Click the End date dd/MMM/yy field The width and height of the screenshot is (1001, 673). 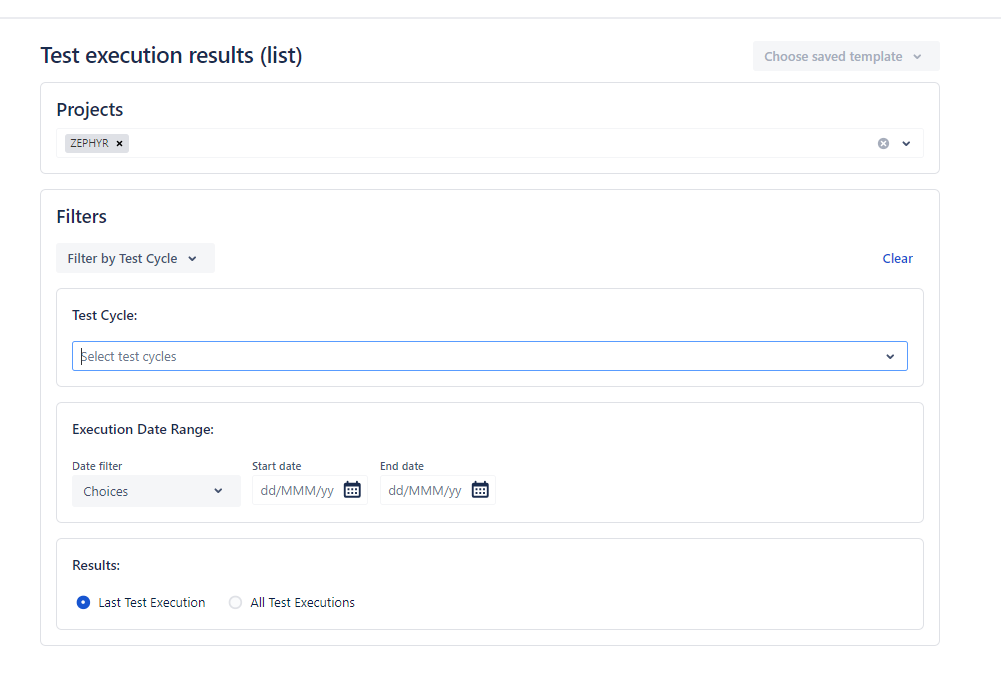pyautogui.click(x=424, y=490)
